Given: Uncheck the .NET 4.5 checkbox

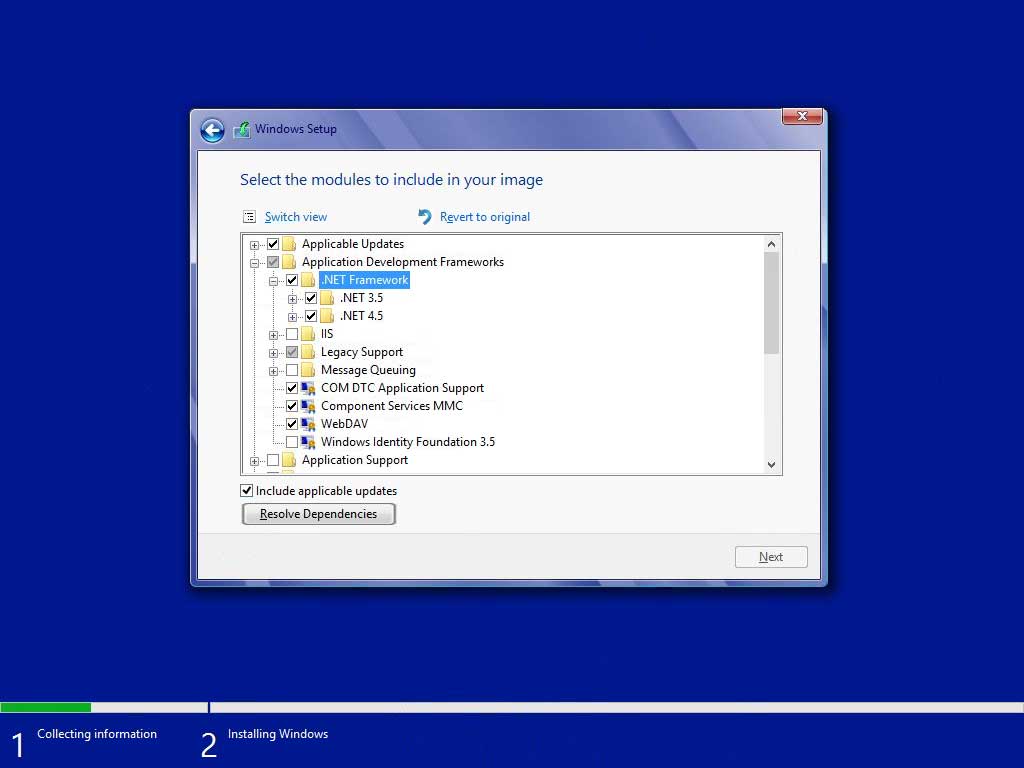Looking at the screenshot, I should [x=311, y=316].
